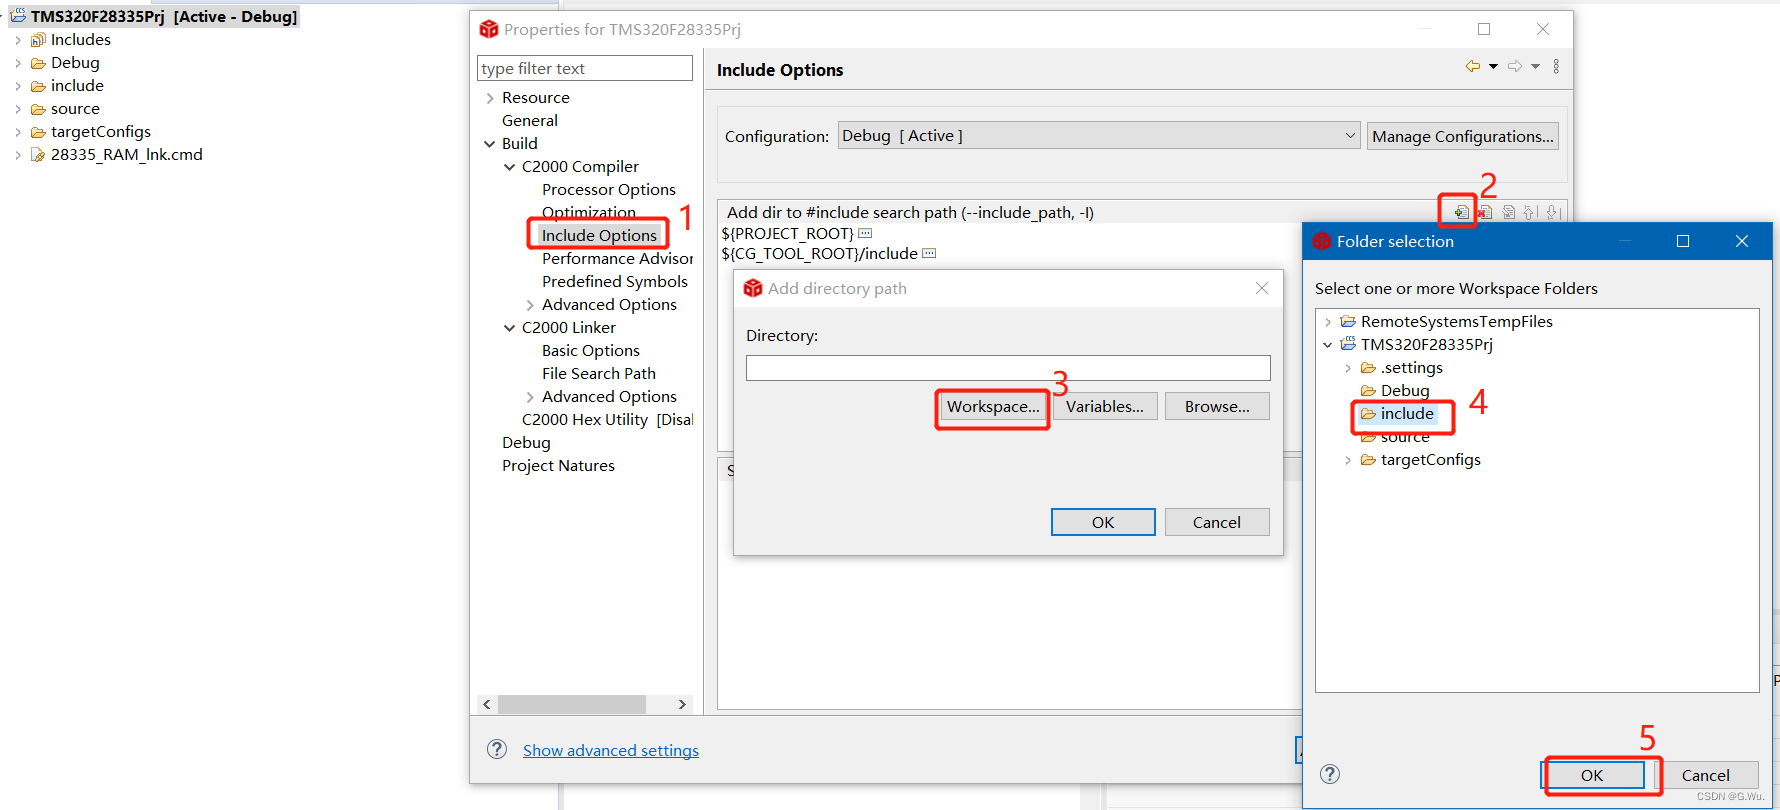The width and height of the screenshot is (1780, 810).
Task: Maximize the Folder selection dialog
Action: pos(1683,241)
